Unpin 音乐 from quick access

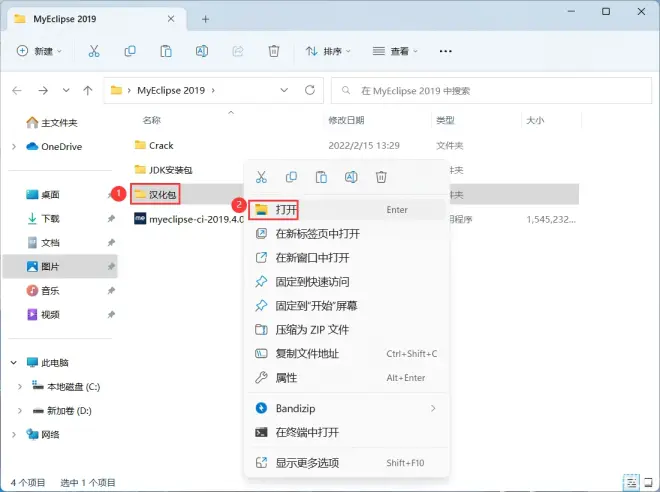tap(111, 290)
